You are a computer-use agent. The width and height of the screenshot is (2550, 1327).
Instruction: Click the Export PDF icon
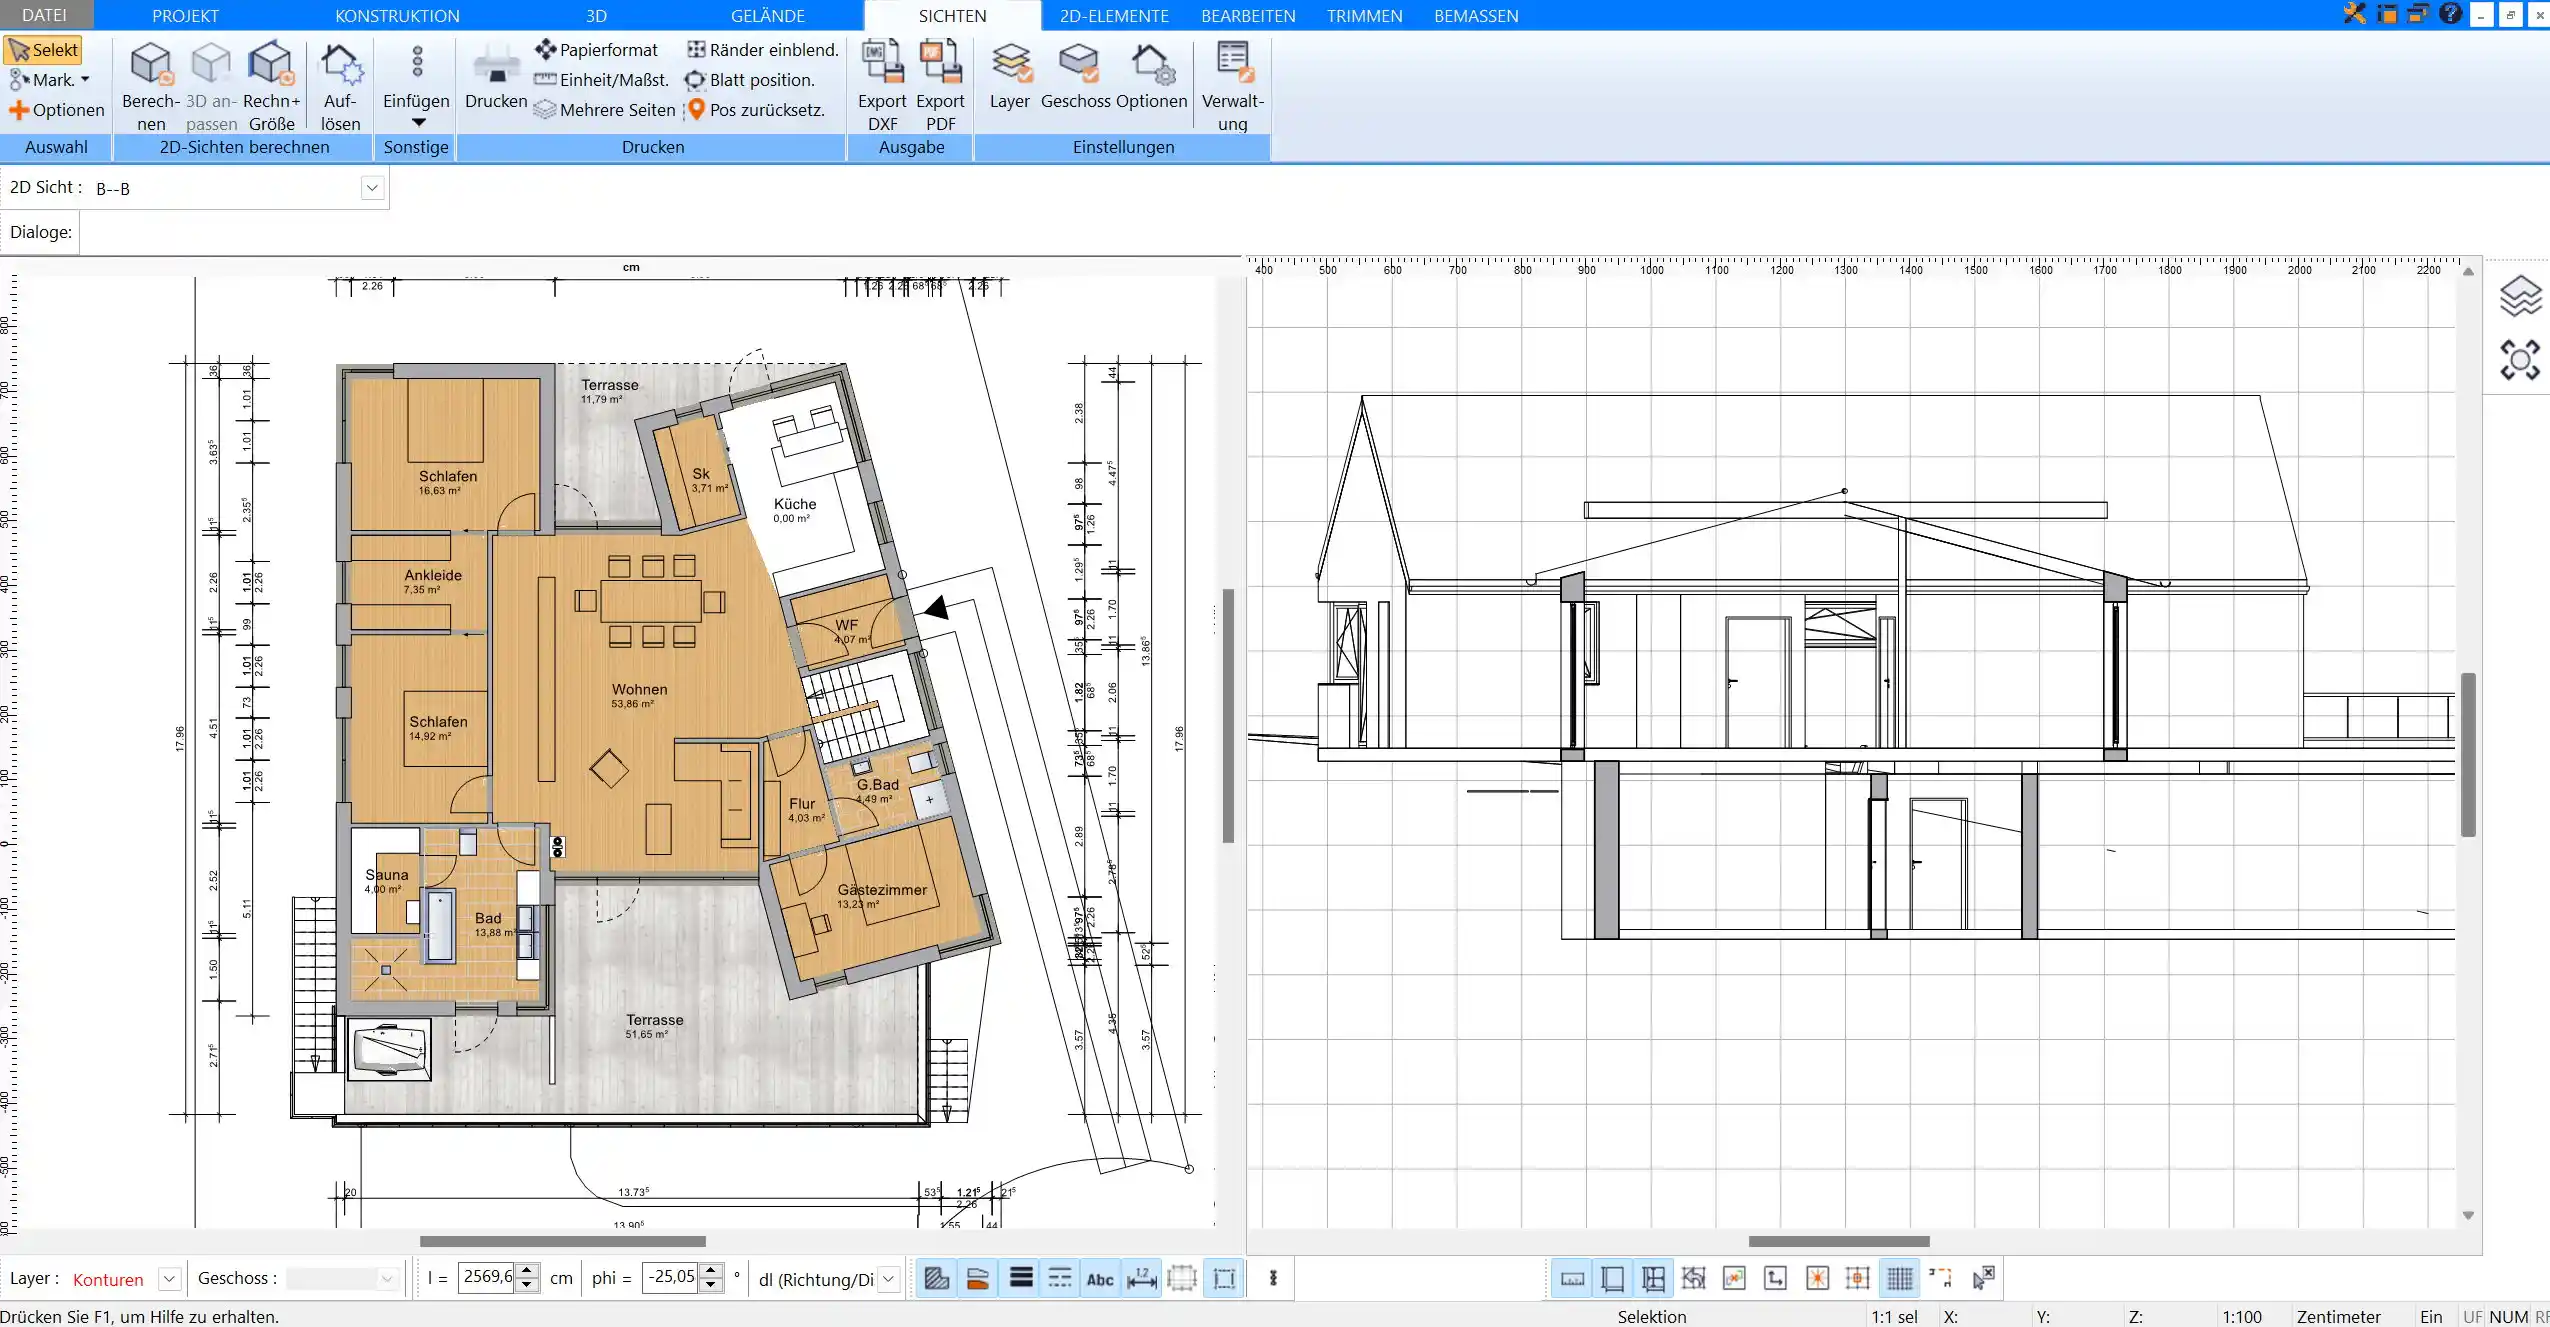(x=940, y=62)
